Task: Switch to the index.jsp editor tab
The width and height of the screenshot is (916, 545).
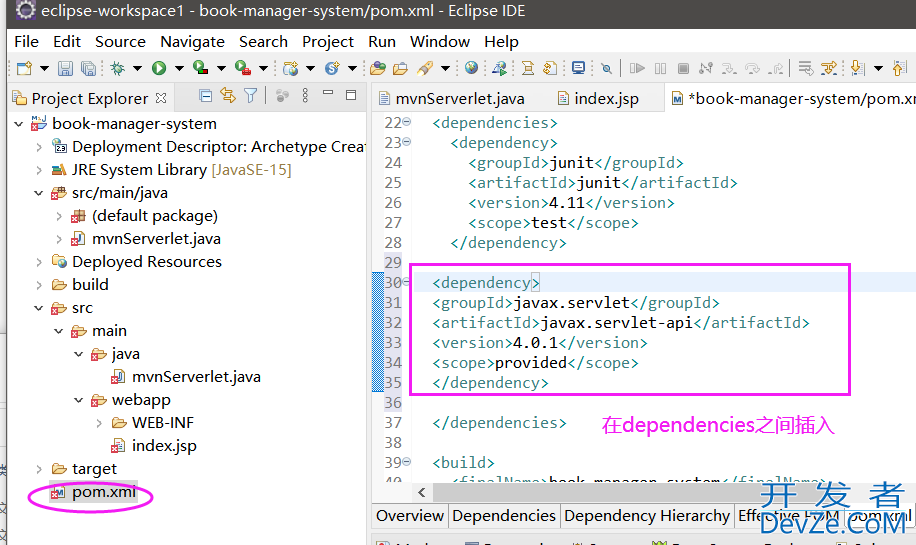Action: point(599,99)
